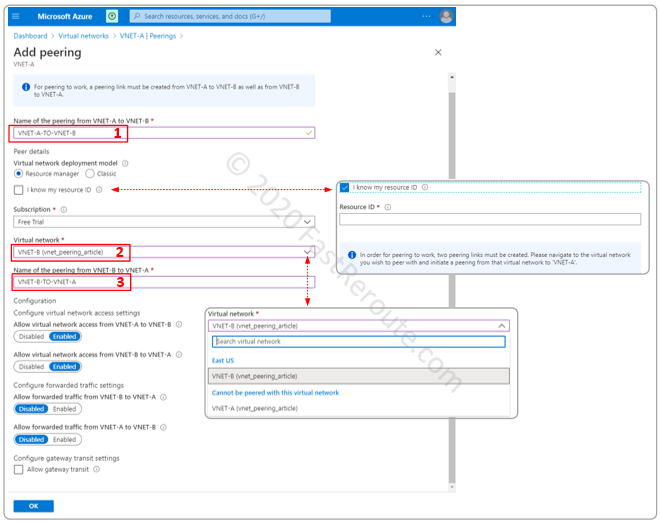This screenshot has height=523, width=660.
Task: Set access VNET-B to VNET-A to Enabled
Action: coord(65,367)
